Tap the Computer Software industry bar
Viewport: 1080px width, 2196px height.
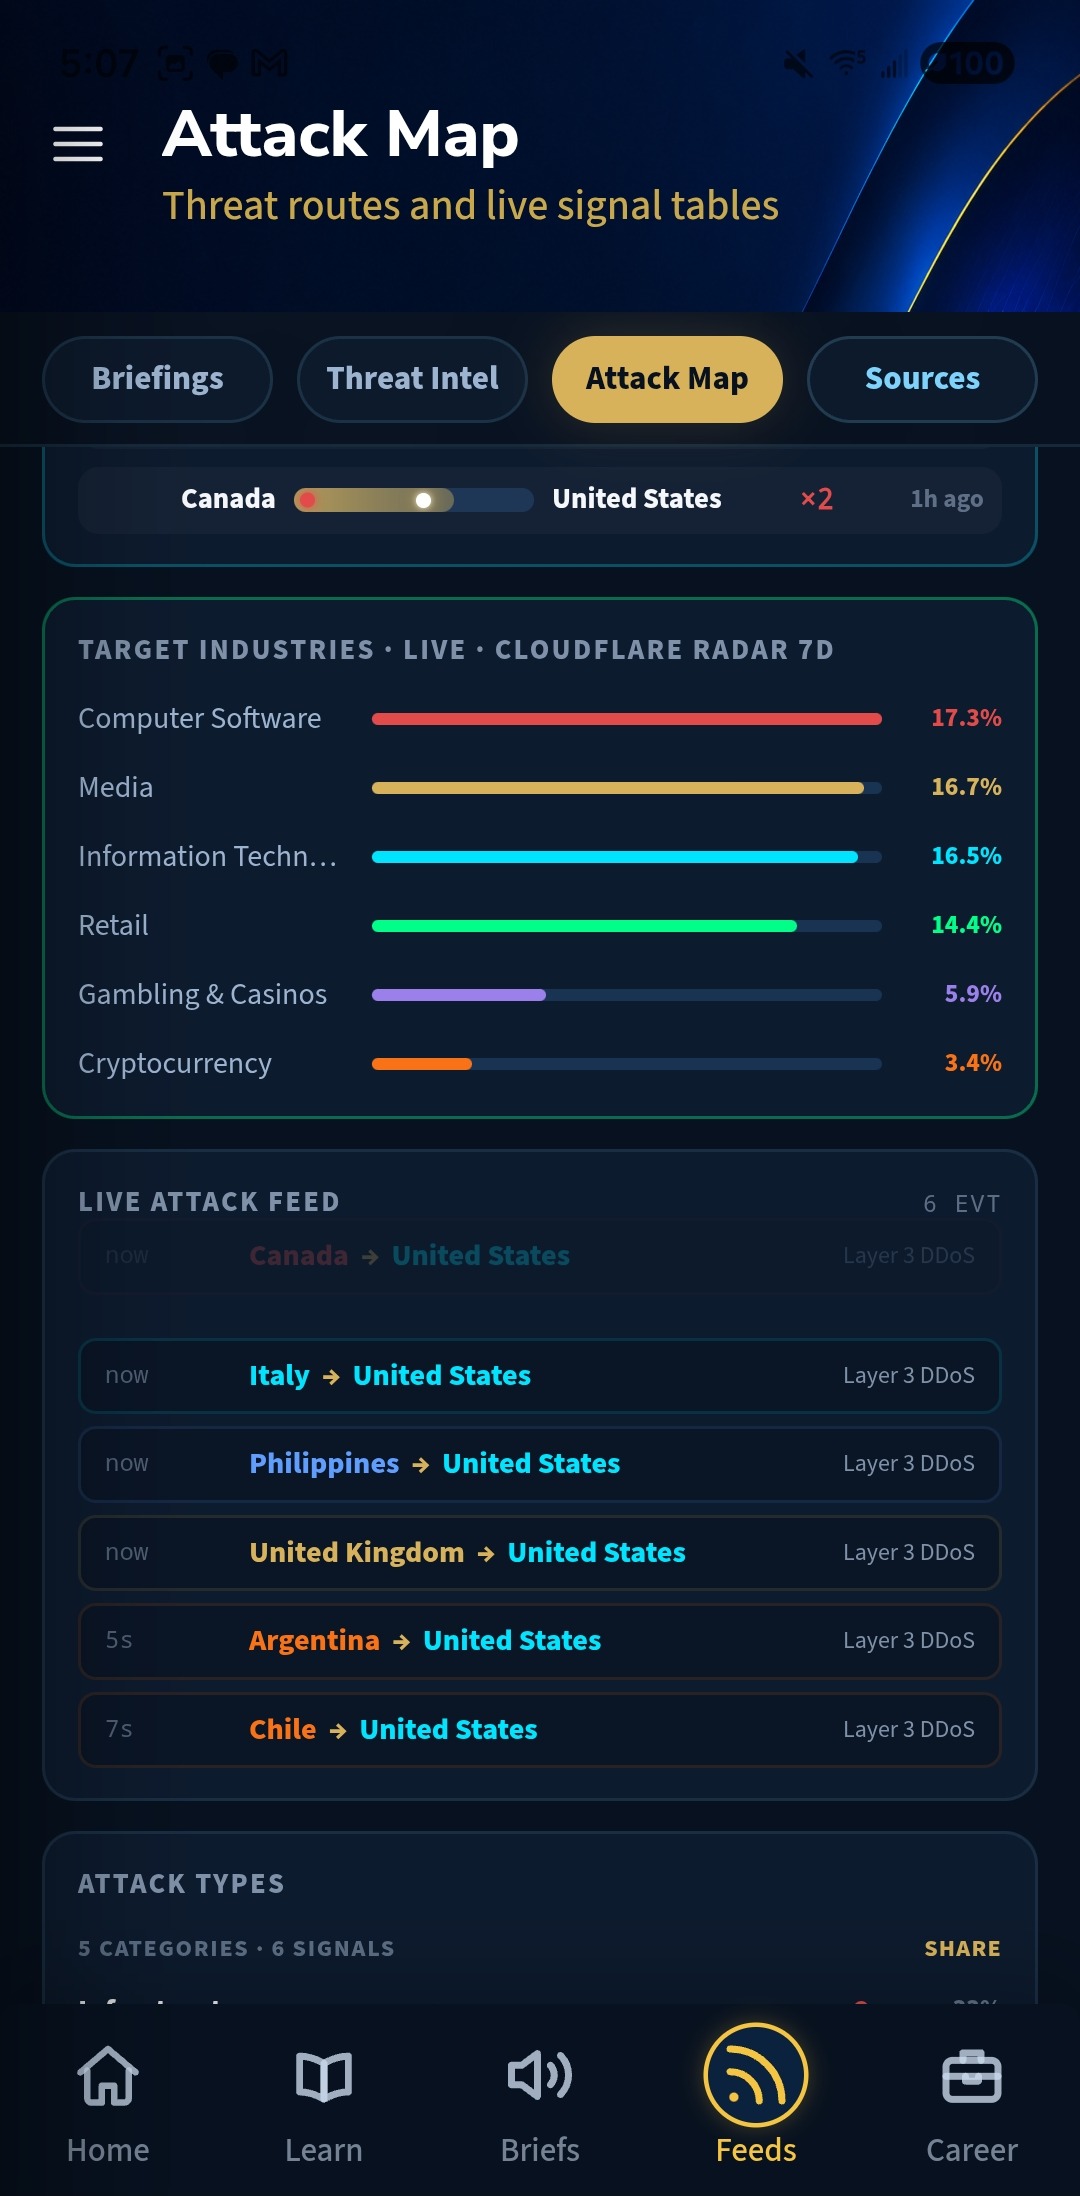click(x=627, y=719)
